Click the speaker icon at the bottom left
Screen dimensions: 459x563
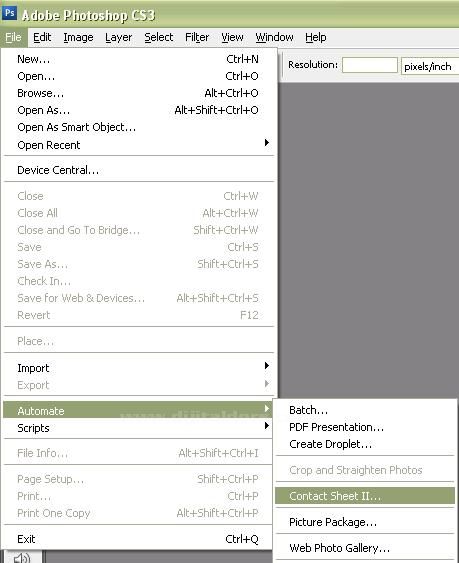(22, 558)
